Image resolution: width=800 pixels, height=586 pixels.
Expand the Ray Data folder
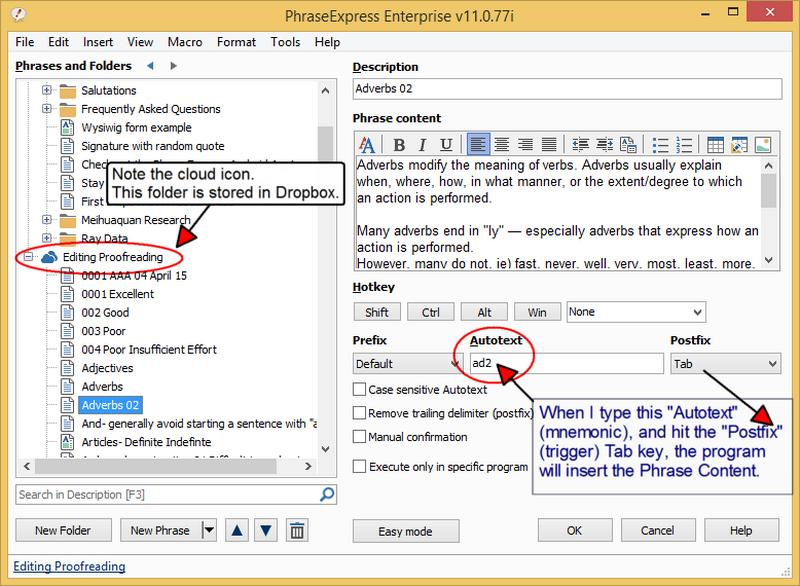tap(46, 238)
